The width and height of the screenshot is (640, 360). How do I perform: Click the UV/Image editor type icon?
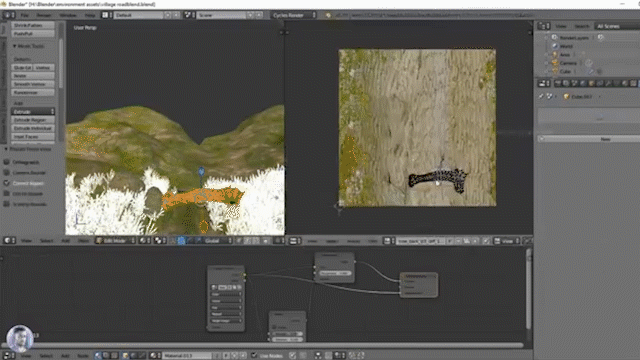coord(295,241)
